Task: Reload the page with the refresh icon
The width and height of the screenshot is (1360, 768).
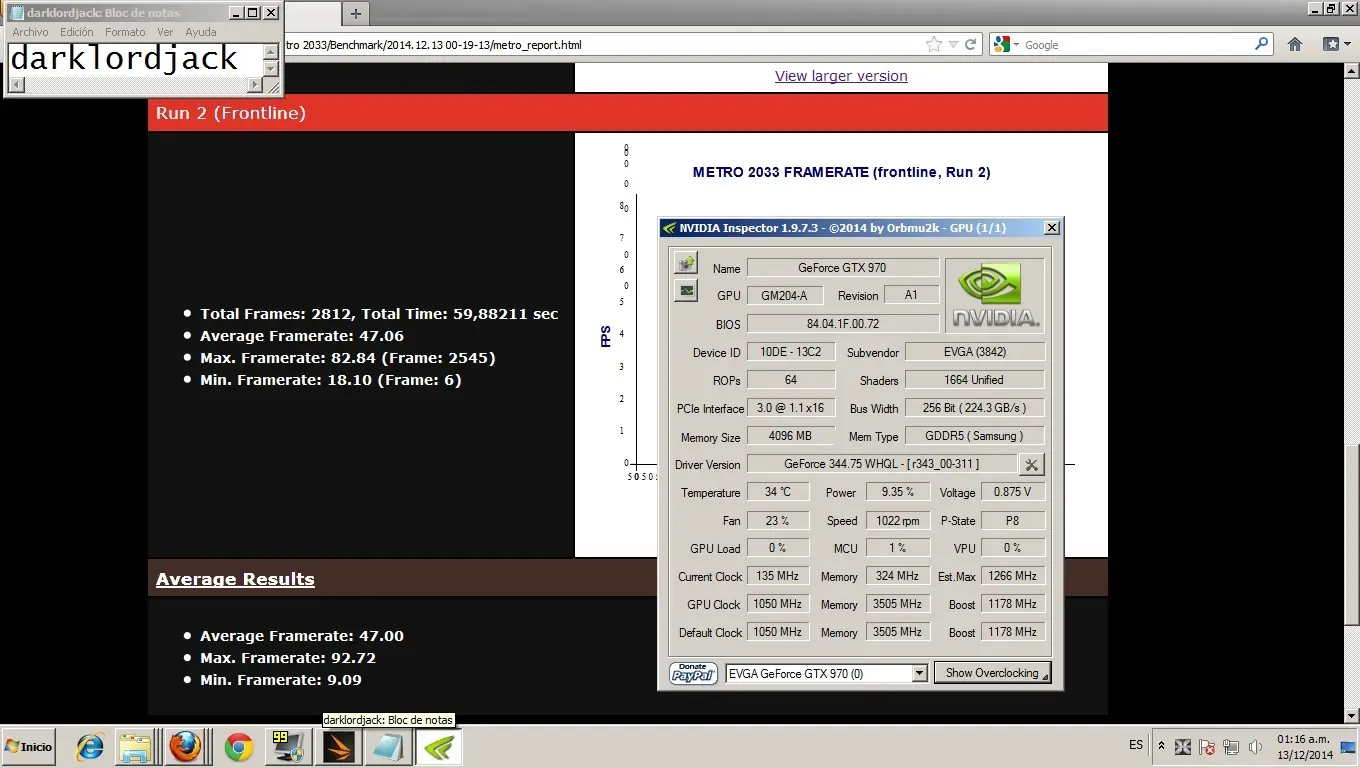Action: click(x=970, y=45)
